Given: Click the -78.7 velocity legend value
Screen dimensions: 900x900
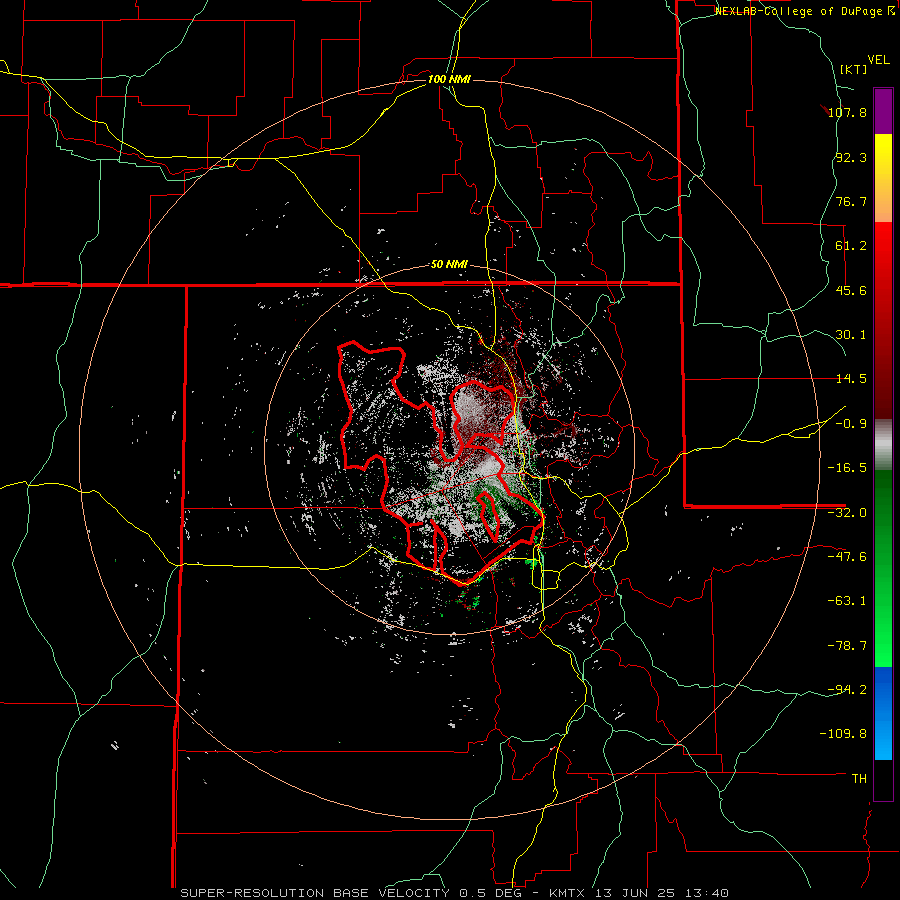Looking at the screenshot, I should [847, 646].
